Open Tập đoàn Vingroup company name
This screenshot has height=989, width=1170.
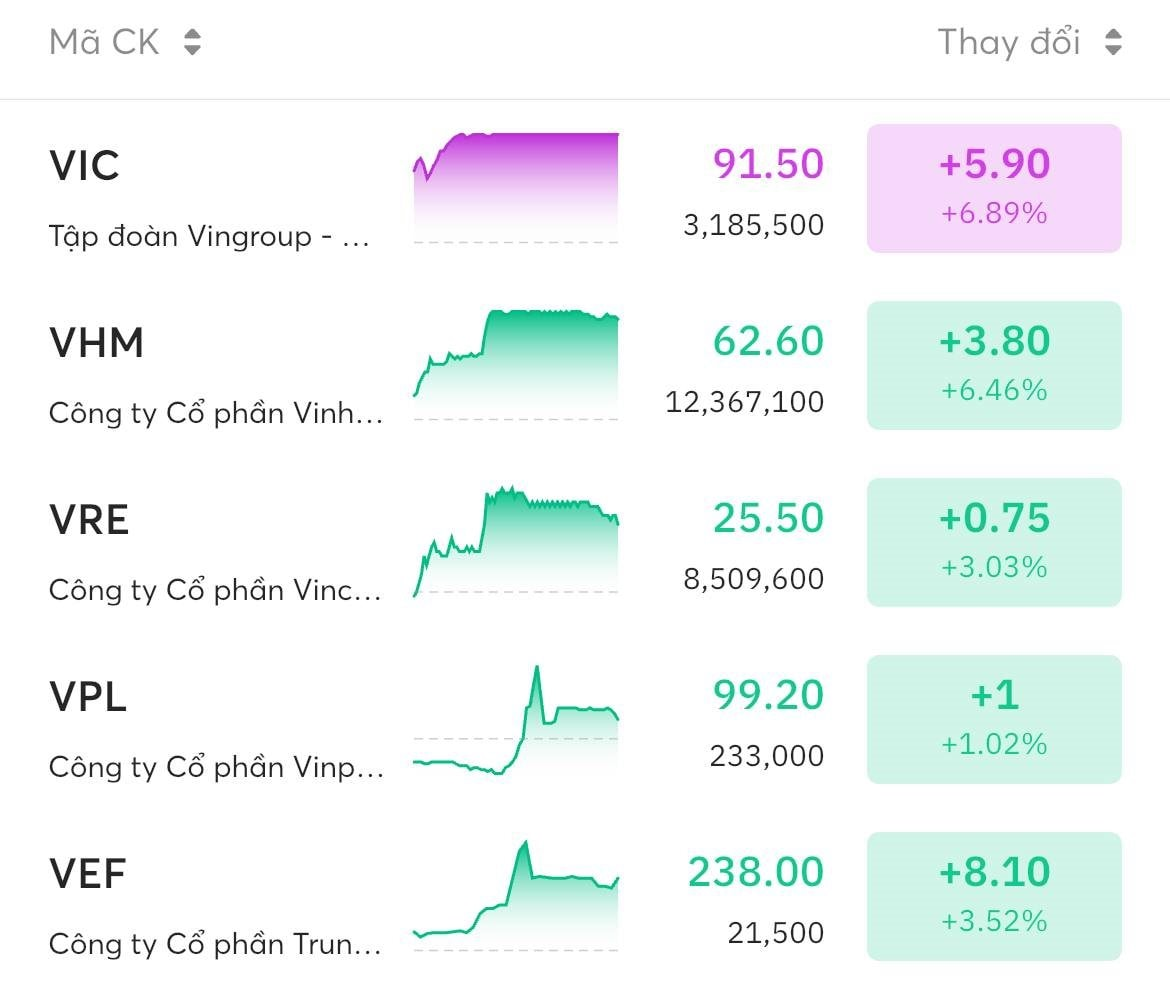point(209,237)
